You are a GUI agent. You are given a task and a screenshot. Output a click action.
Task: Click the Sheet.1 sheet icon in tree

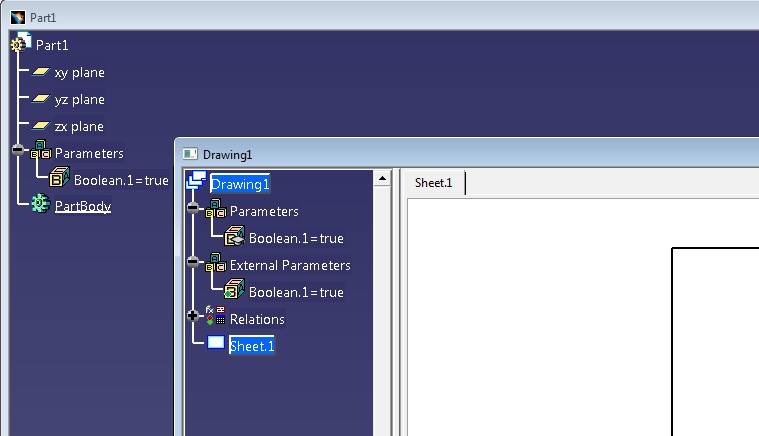(x=216, y=343)
